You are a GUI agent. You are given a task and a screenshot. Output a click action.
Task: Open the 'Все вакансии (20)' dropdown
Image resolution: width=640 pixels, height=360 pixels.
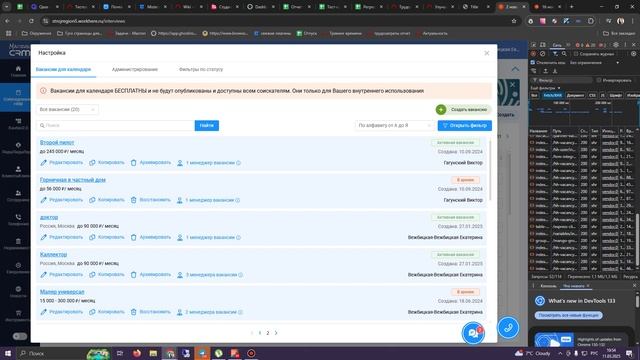tap(67, 109)
